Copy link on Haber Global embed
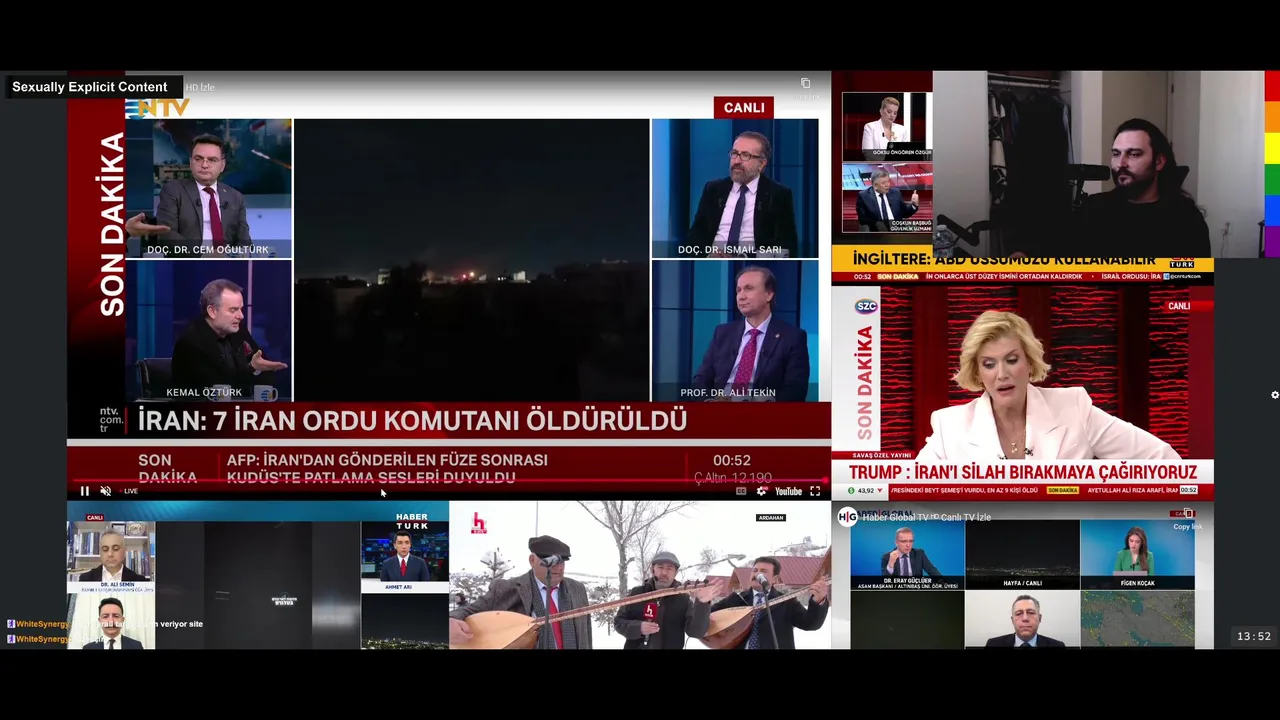Viewport: 1280px width, 720px height. click(x=1187, y=516)
